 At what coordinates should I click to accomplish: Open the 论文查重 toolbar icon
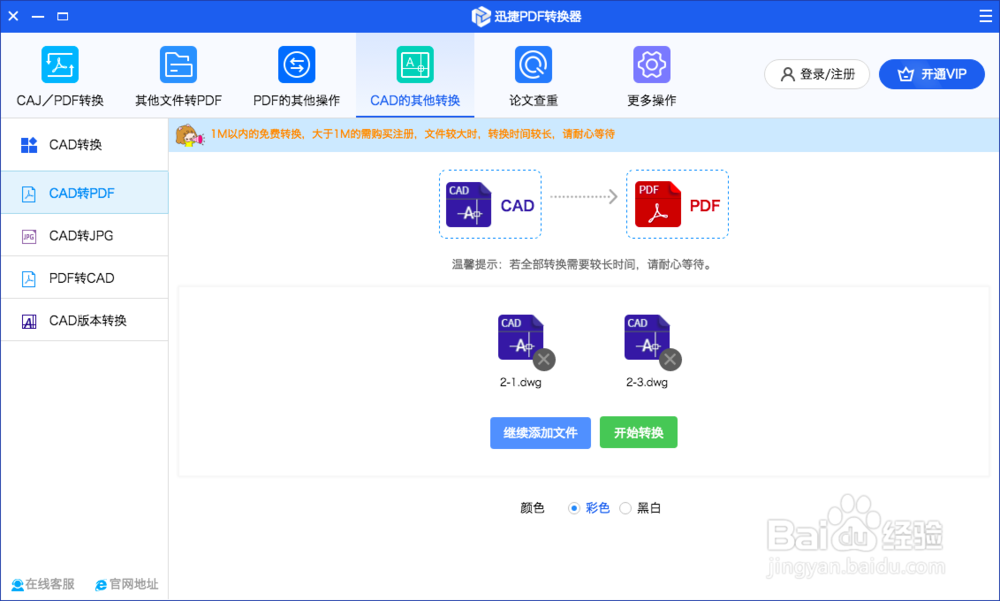point(533,64)
